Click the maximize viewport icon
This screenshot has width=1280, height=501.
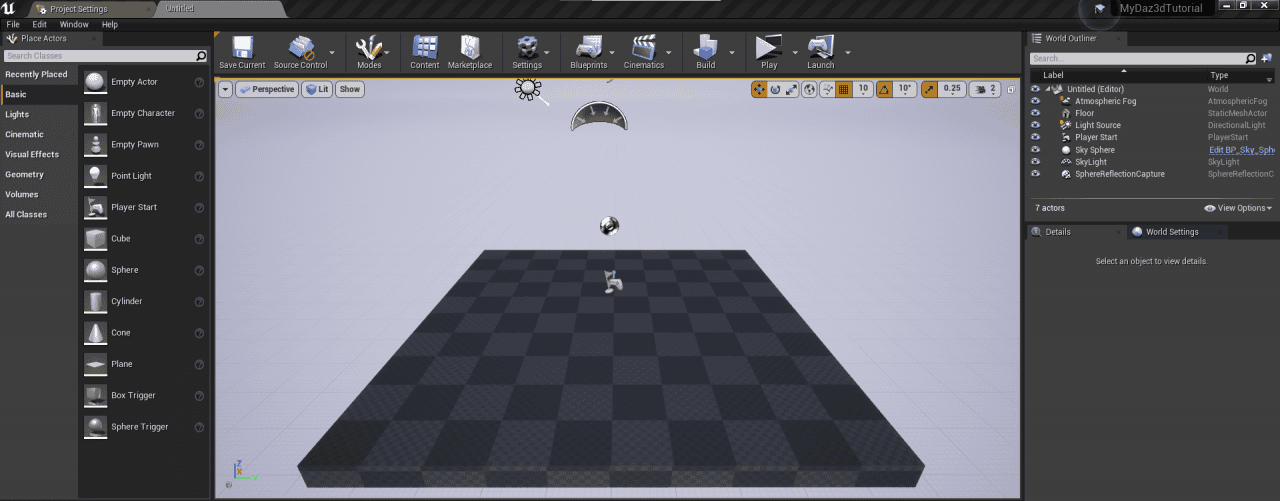(x=1010, y=89)
